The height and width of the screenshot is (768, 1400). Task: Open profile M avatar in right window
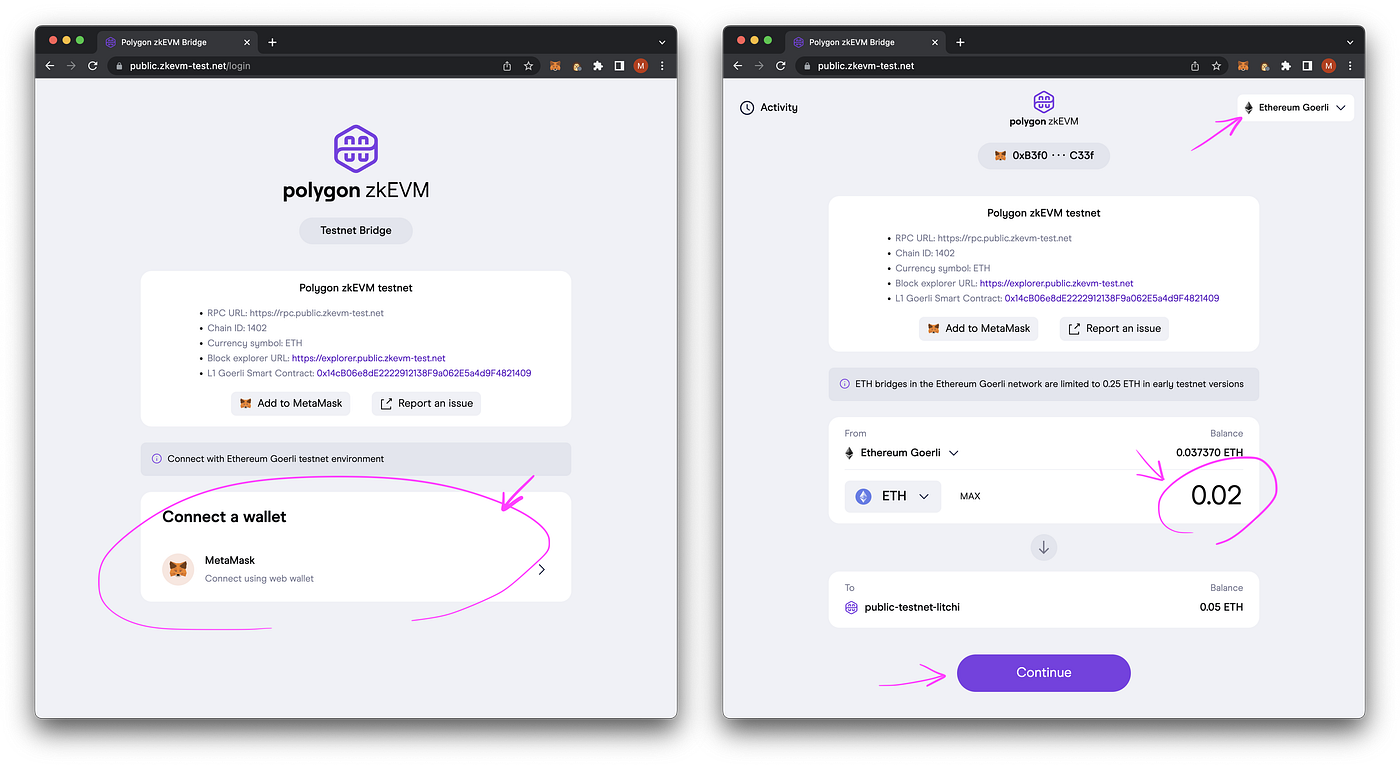1329,66
